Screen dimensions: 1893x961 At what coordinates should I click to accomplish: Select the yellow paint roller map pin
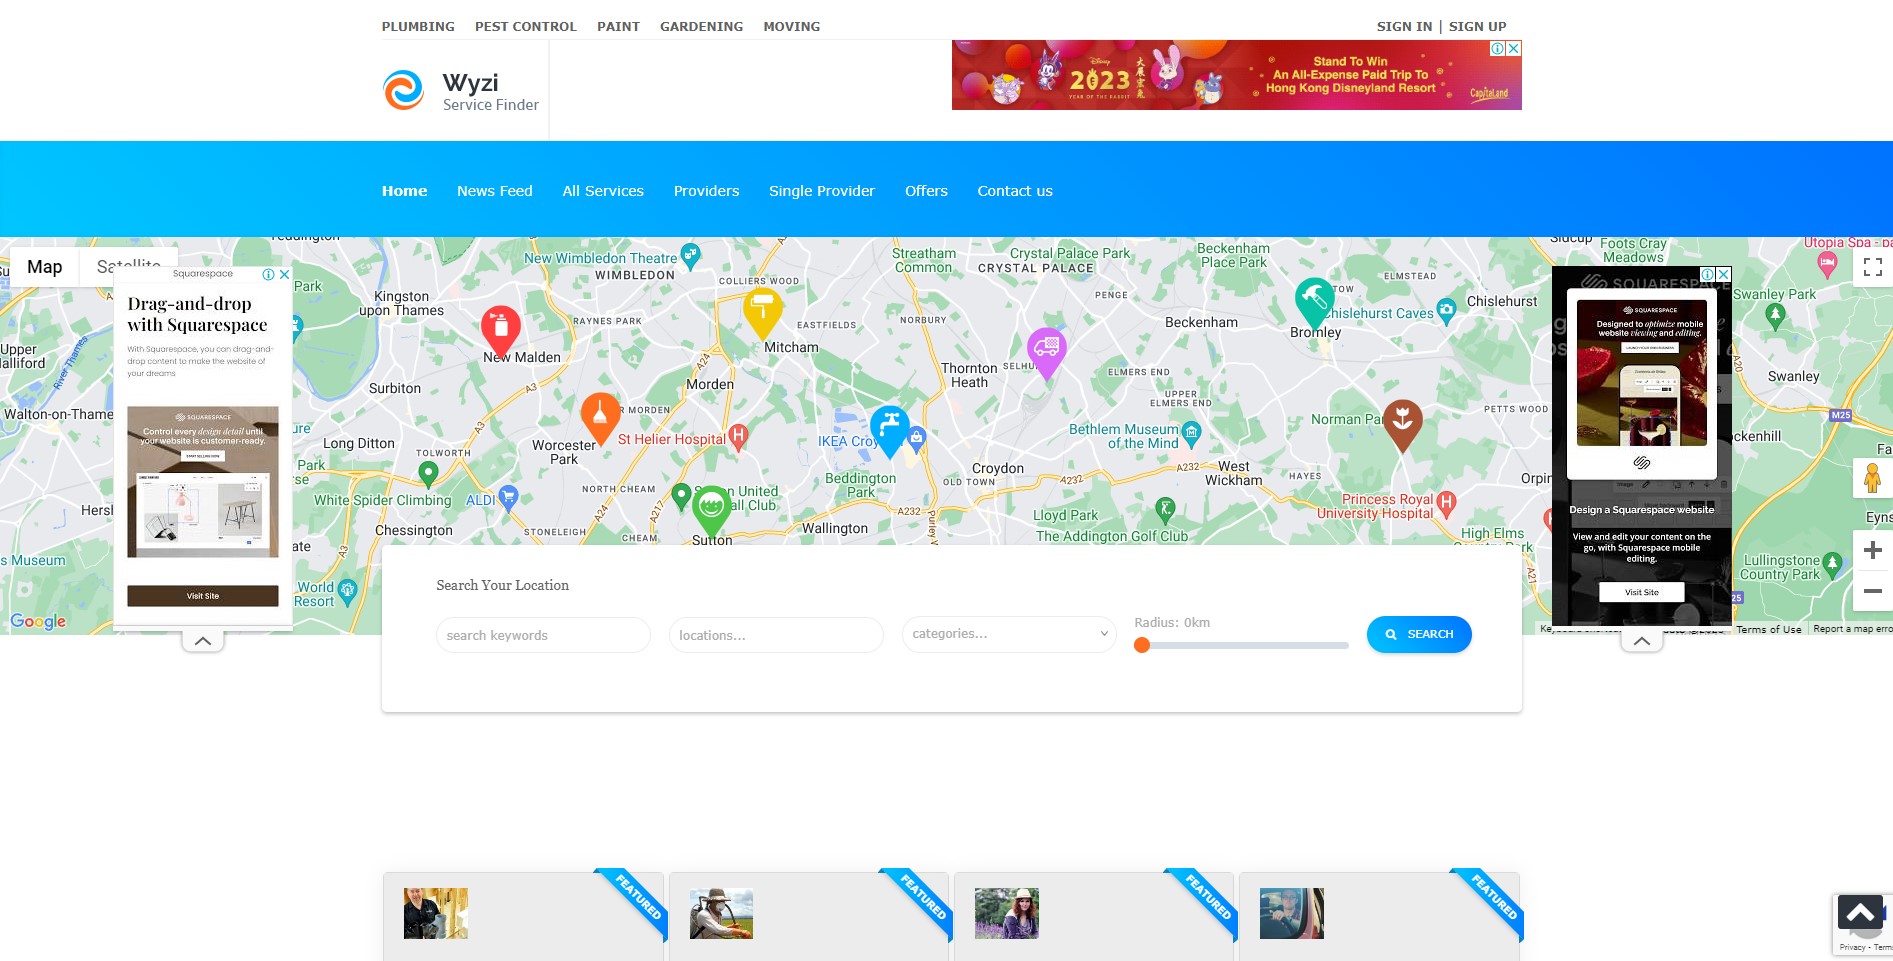763,313
